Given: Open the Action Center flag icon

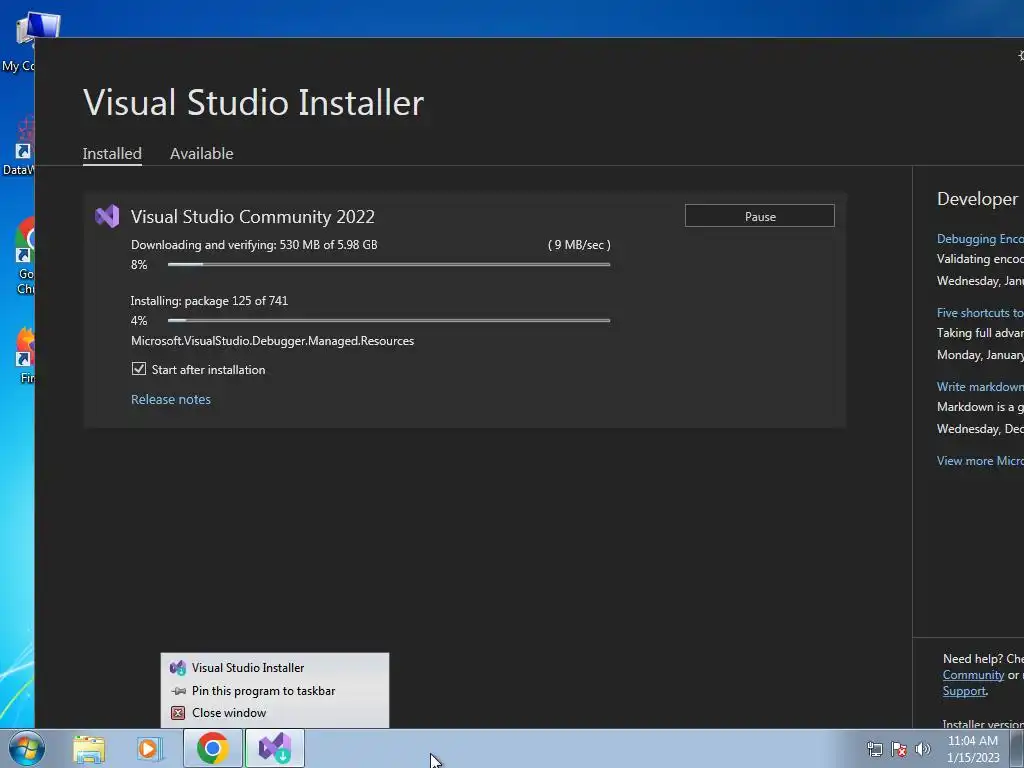Looking at the screenshot, I should tap(899, 749).
